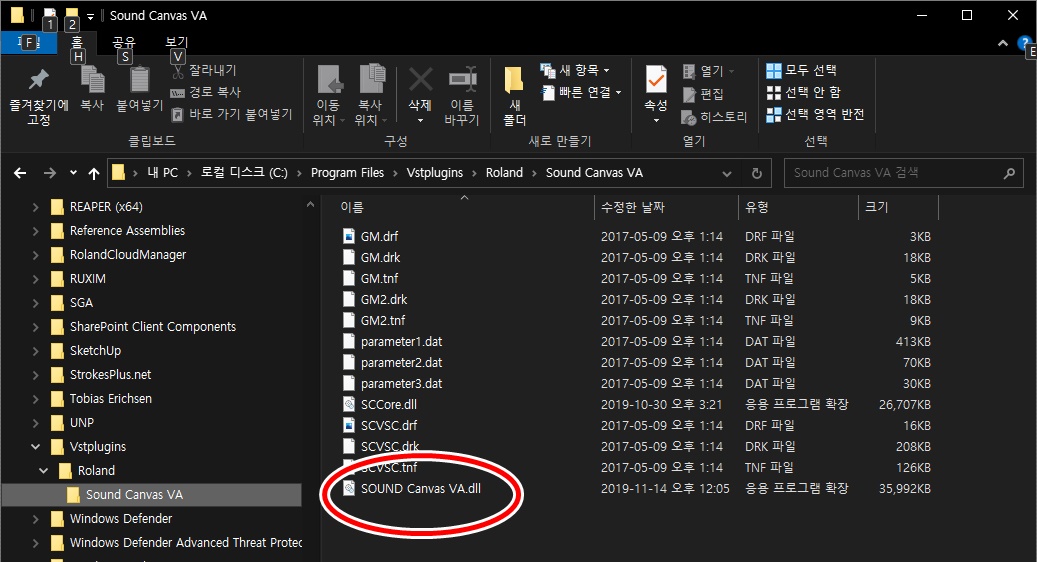Click Program Files in address path
The image size is (1037, 562).
(347, 173)
